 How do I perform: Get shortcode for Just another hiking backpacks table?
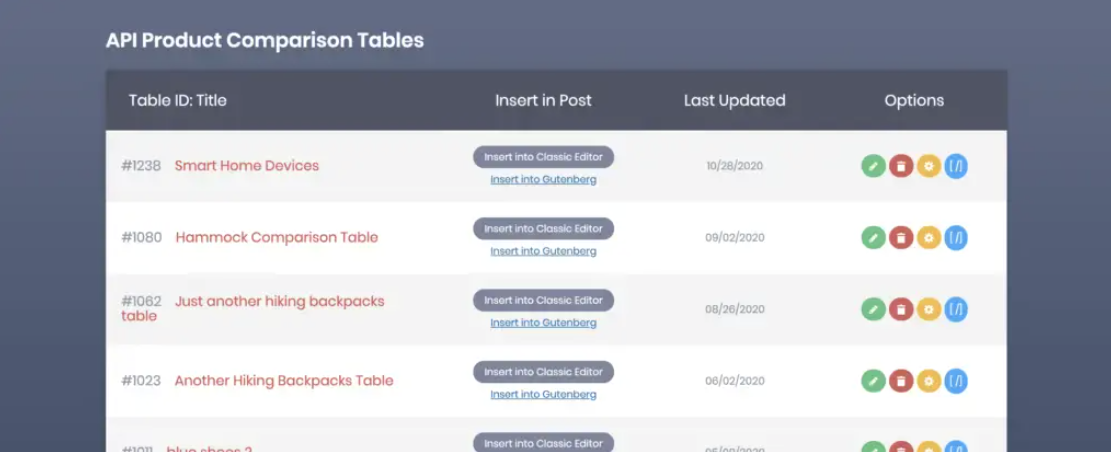click(x=956, y=309)
